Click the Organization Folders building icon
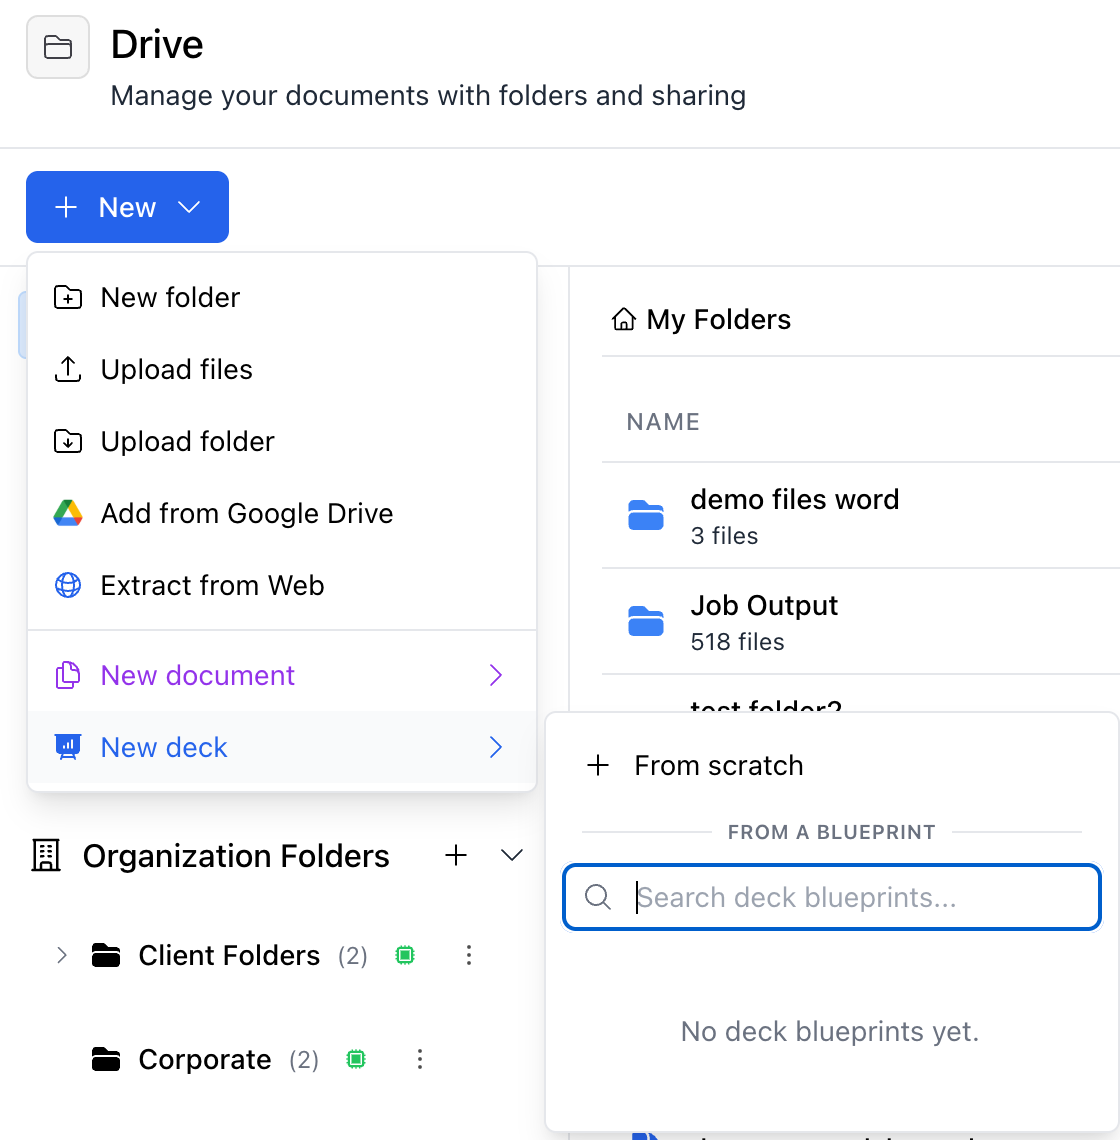This screenshot has width=1120, height=1140. (46, 856)
